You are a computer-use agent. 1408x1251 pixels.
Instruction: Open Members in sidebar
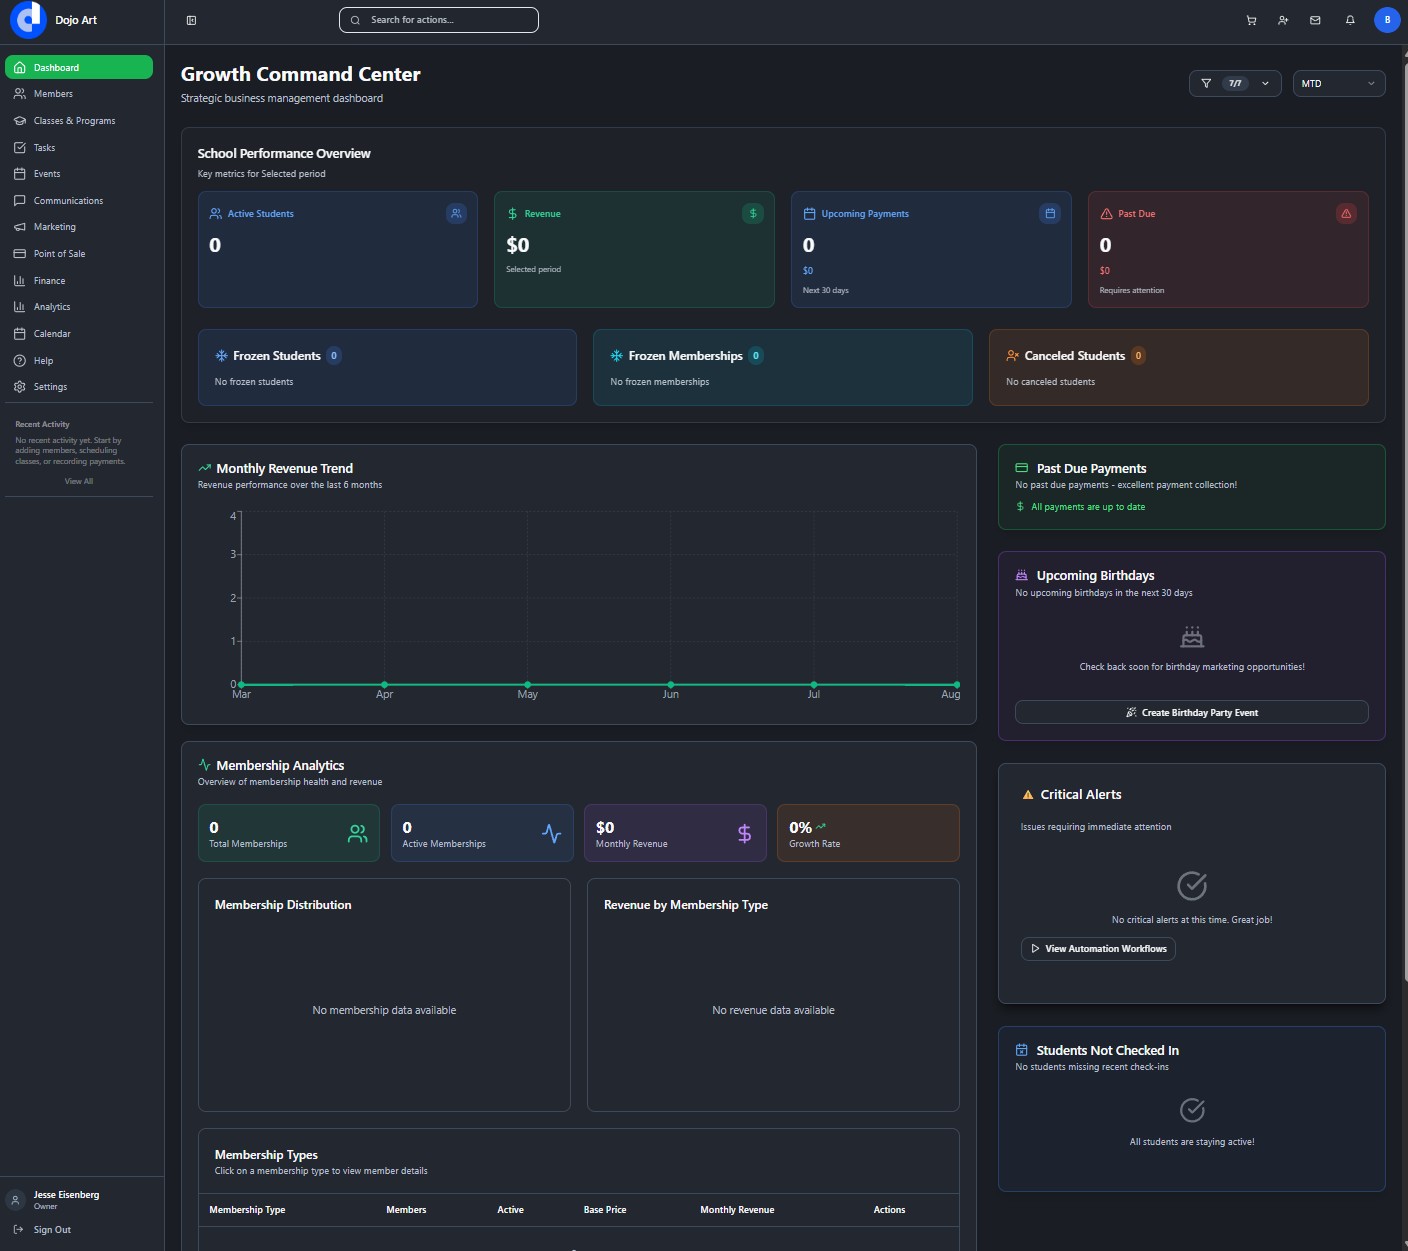tap(79, 94)
